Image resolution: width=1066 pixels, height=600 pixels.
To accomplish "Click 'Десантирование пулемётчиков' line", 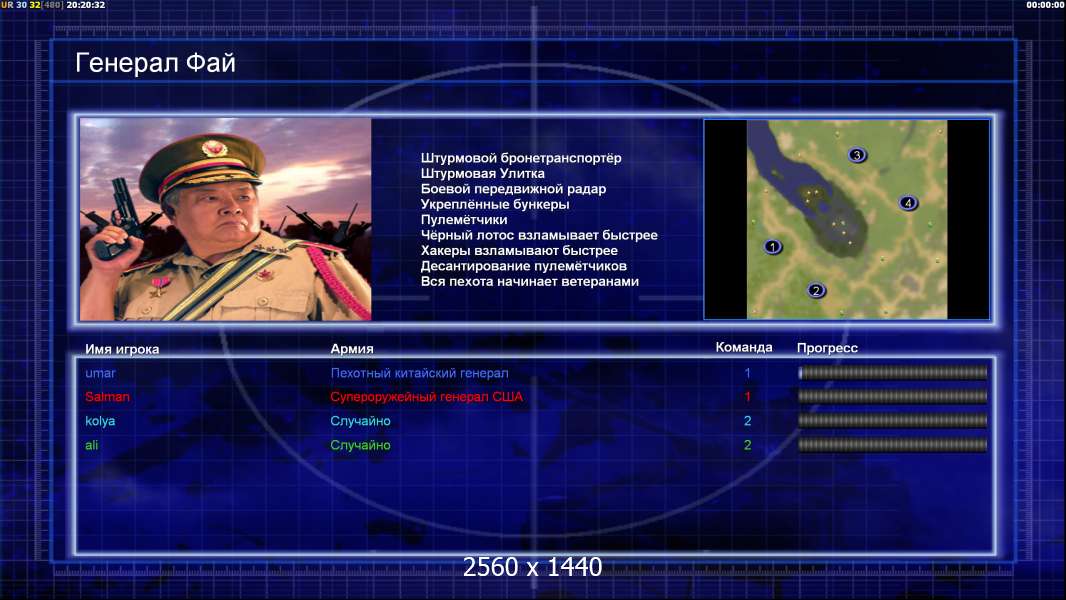I will tap(523, 266).
